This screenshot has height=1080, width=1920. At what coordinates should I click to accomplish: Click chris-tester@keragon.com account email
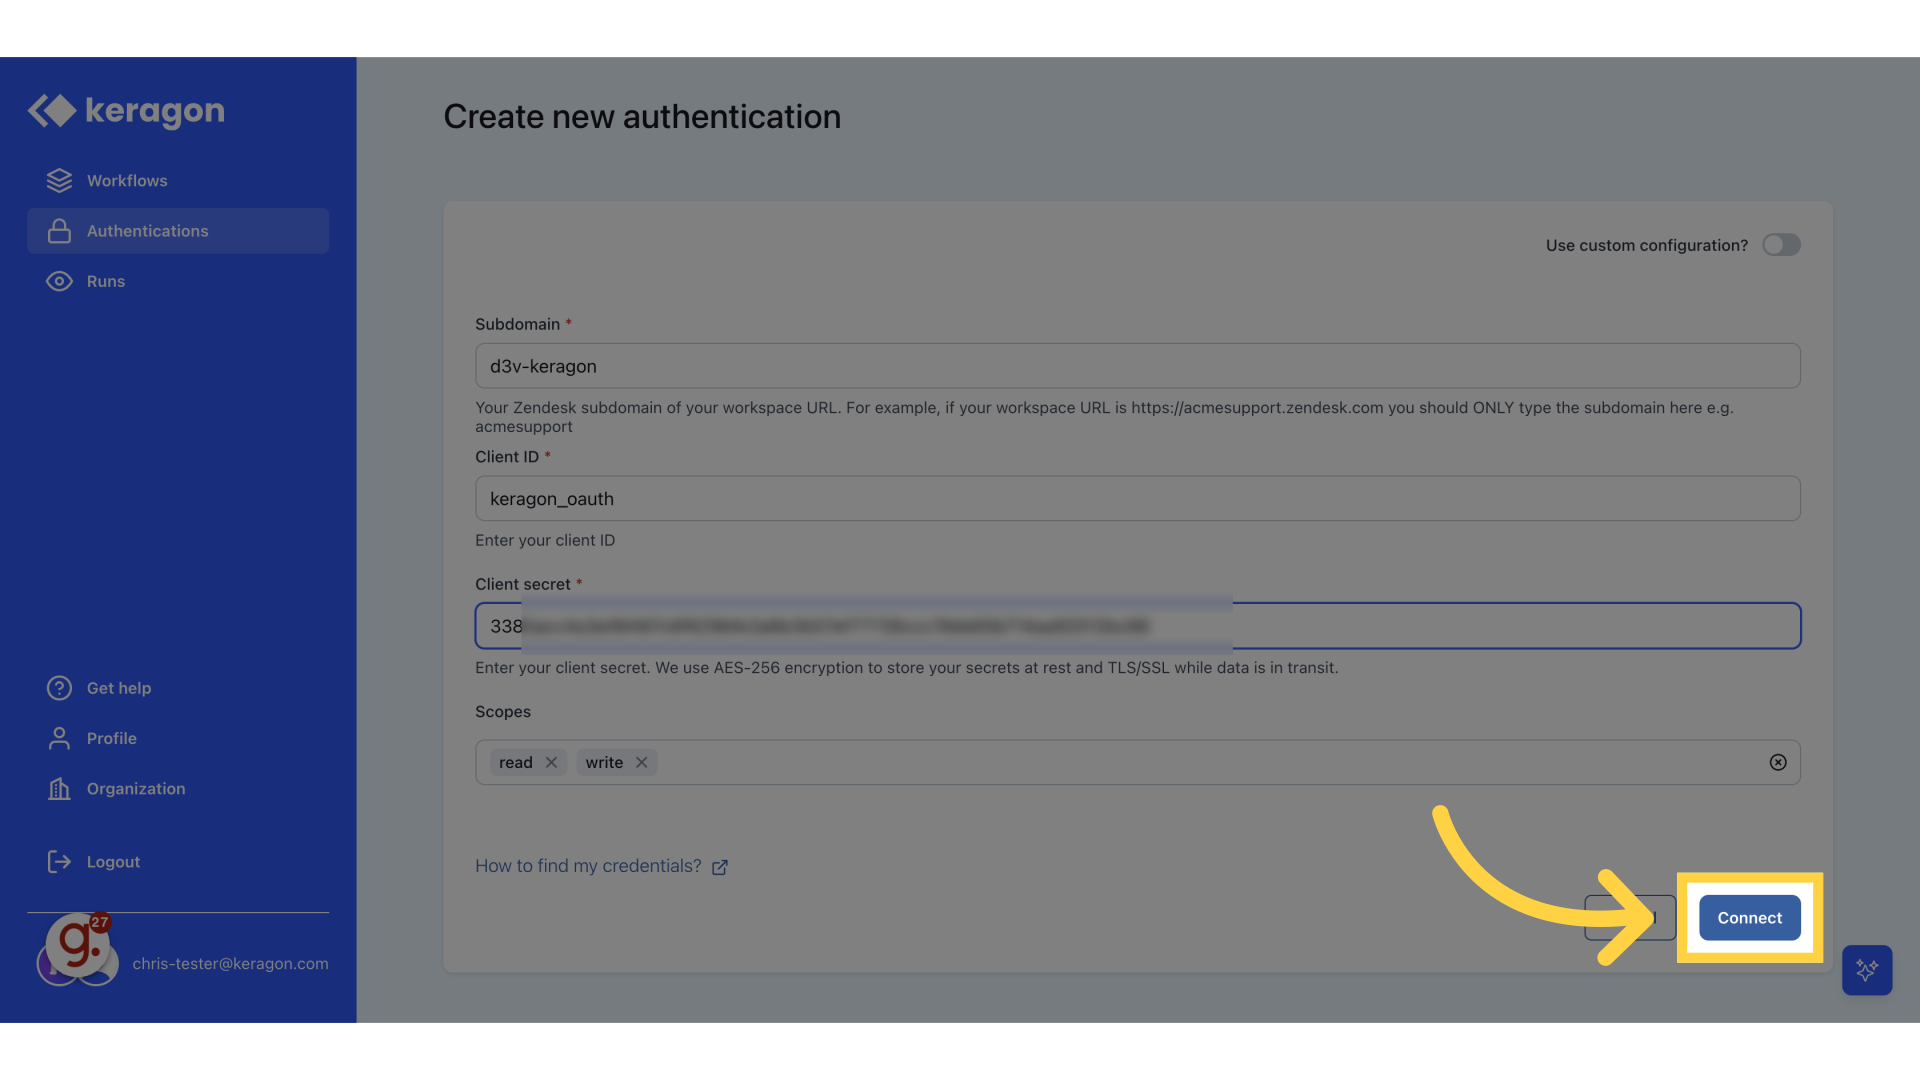(230, 964)
